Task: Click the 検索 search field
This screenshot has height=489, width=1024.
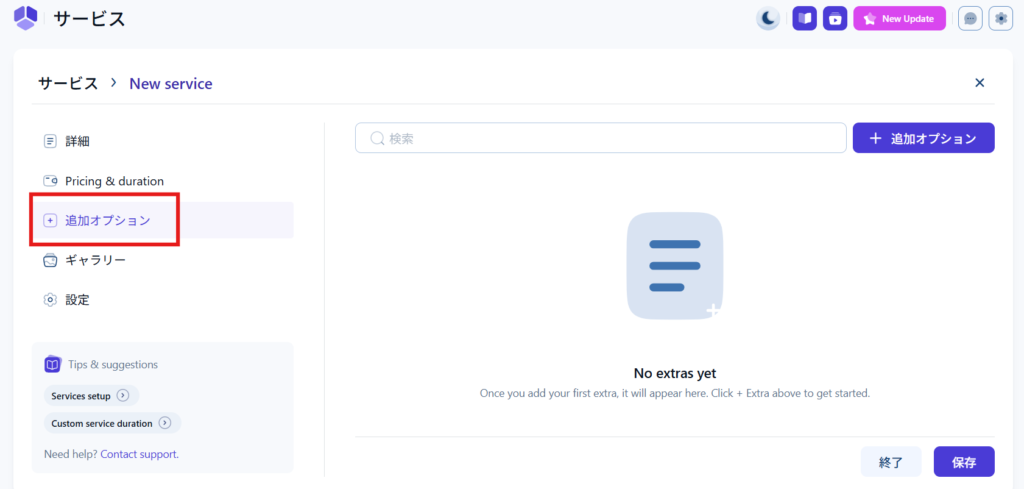Action: (x=600, y=138)
